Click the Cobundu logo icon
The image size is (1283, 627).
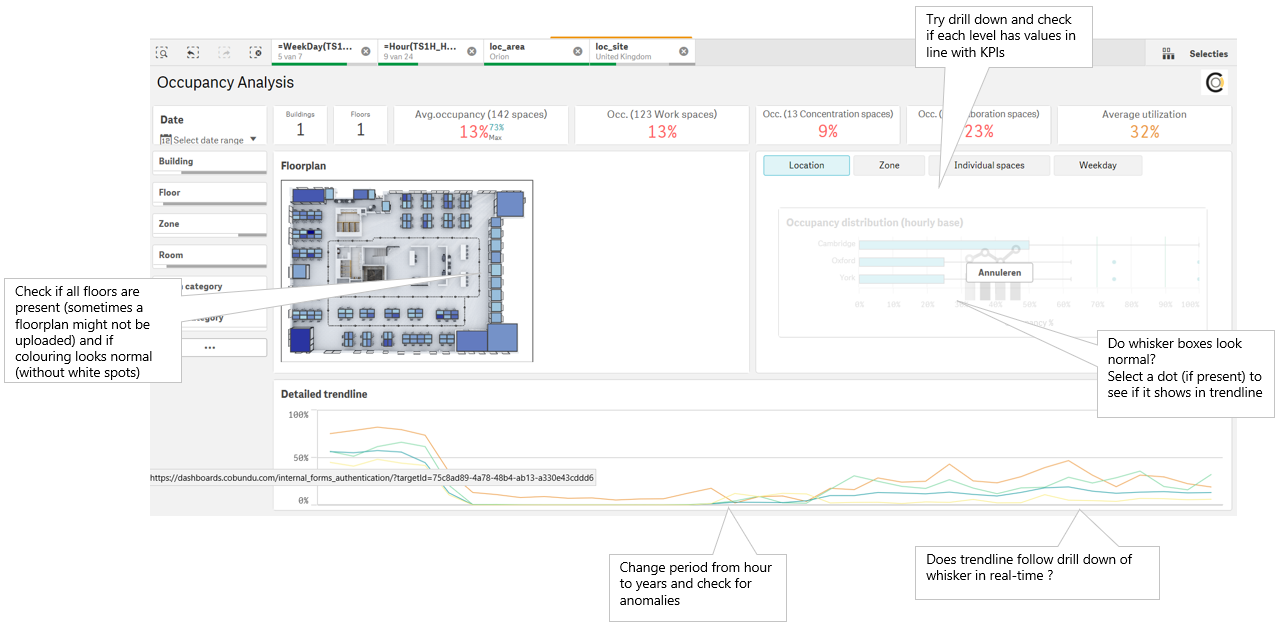click(x=1215, y=83)
